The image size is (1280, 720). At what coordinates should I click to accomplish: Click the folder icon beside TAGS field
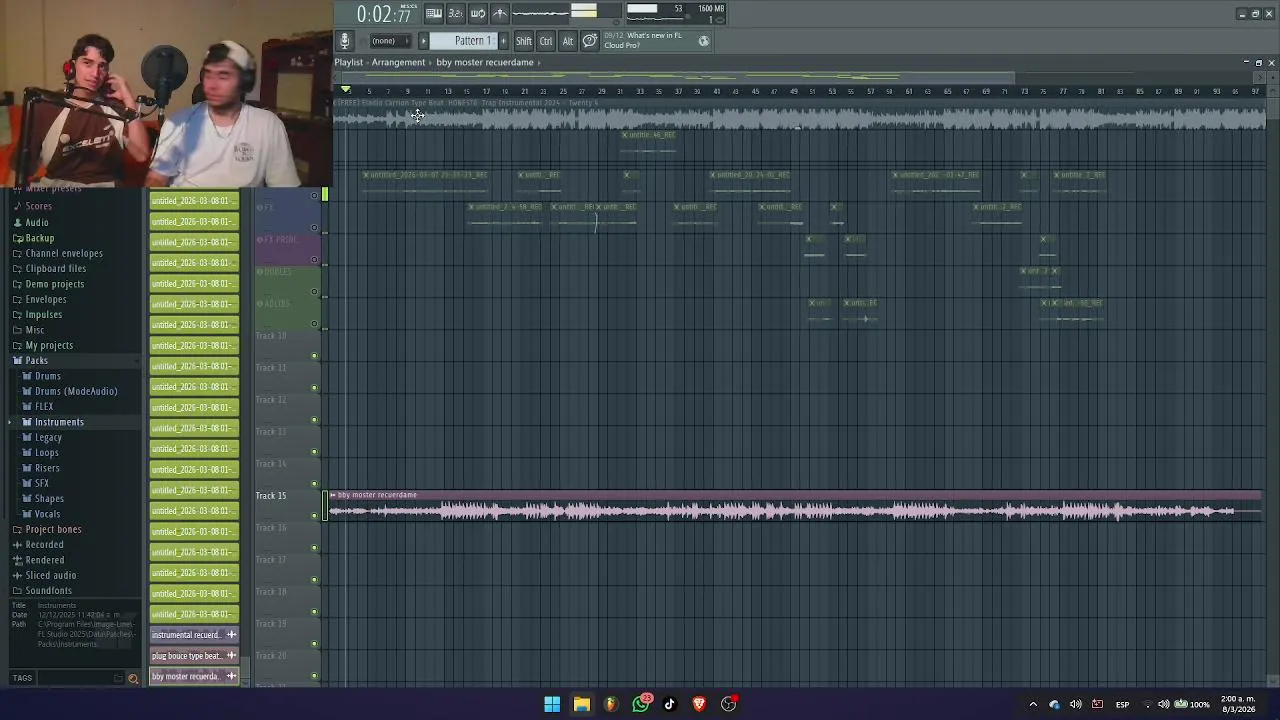[x=118, y=678]
